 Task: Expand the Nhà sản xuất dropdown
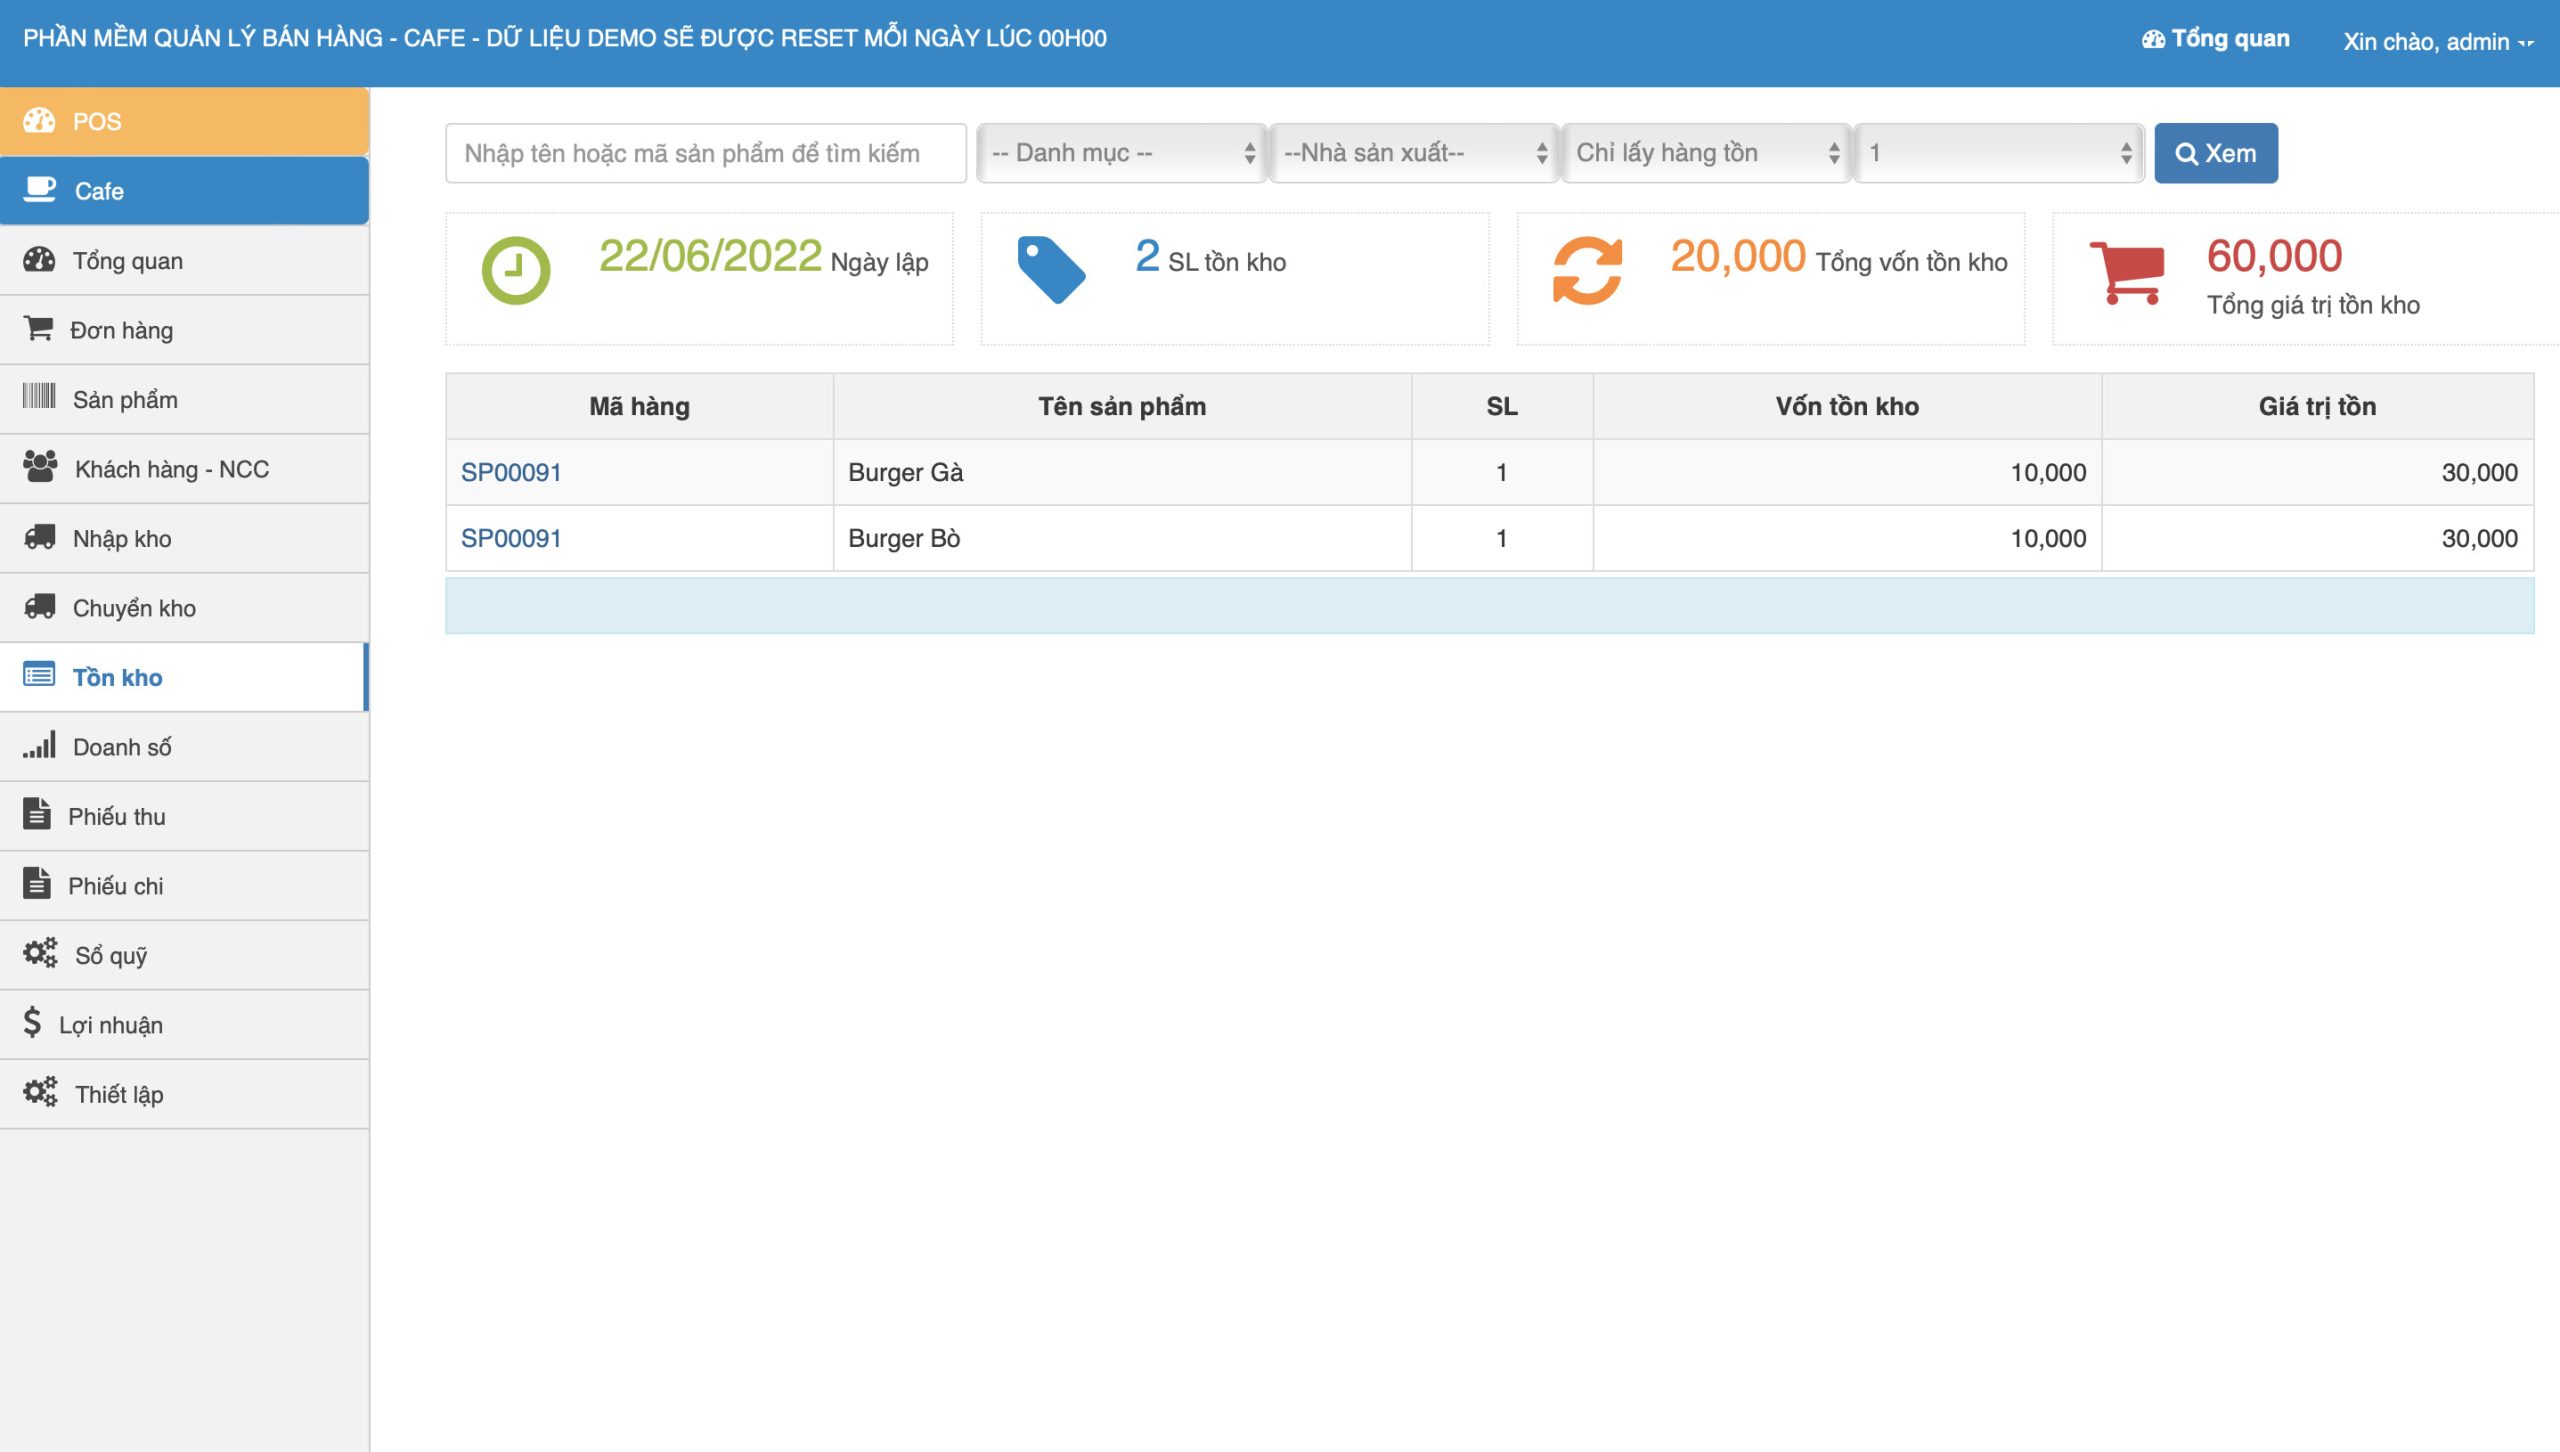click(x=1413, y=153)
